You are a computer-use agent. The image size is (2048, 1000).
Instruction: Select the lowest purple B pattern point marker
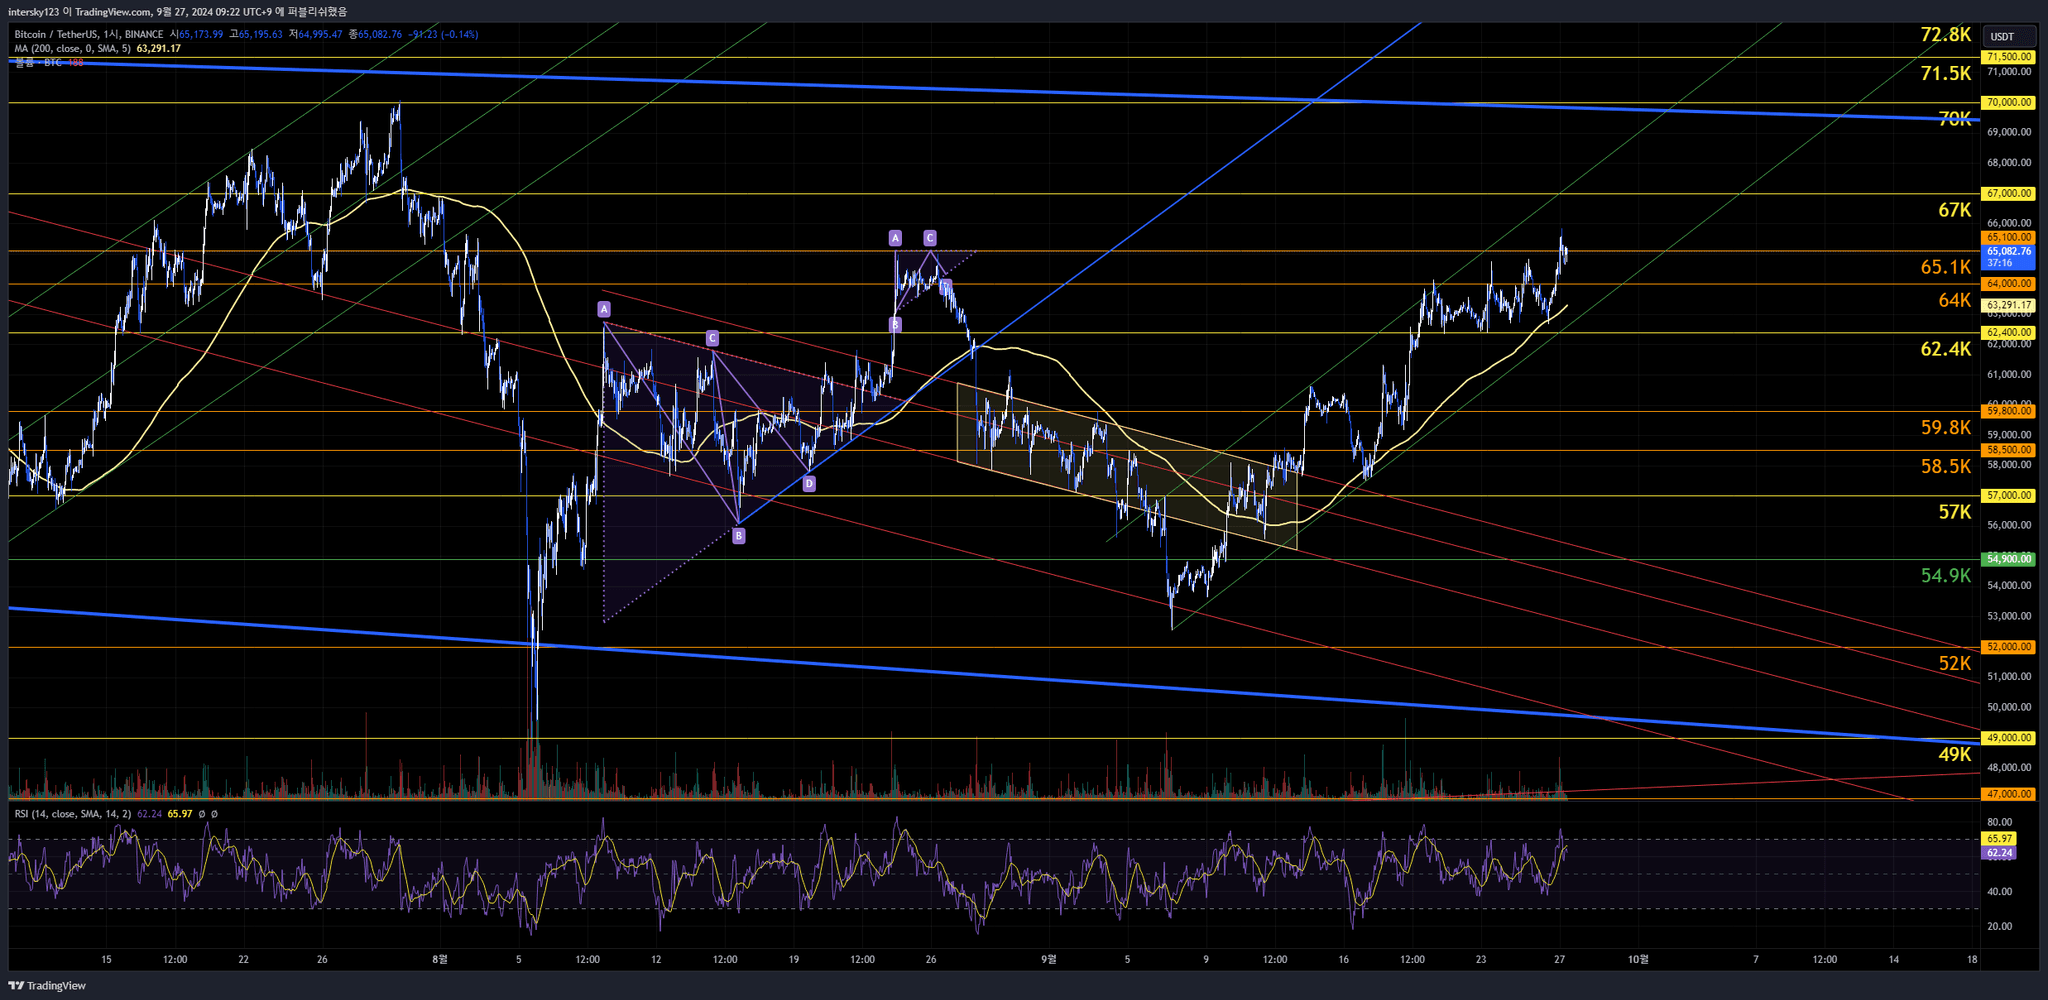click(x=738, y=536)
